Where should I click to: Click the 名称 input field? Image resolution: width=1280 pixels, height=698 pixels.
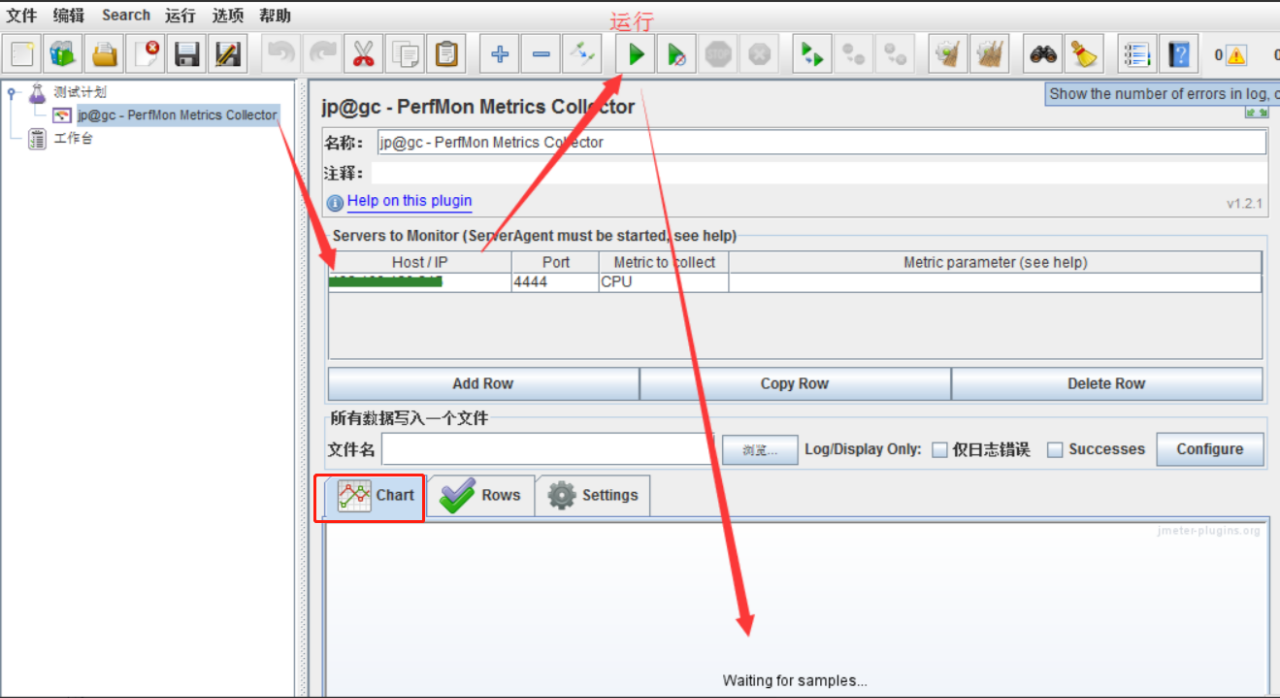(x=822, y=142)
